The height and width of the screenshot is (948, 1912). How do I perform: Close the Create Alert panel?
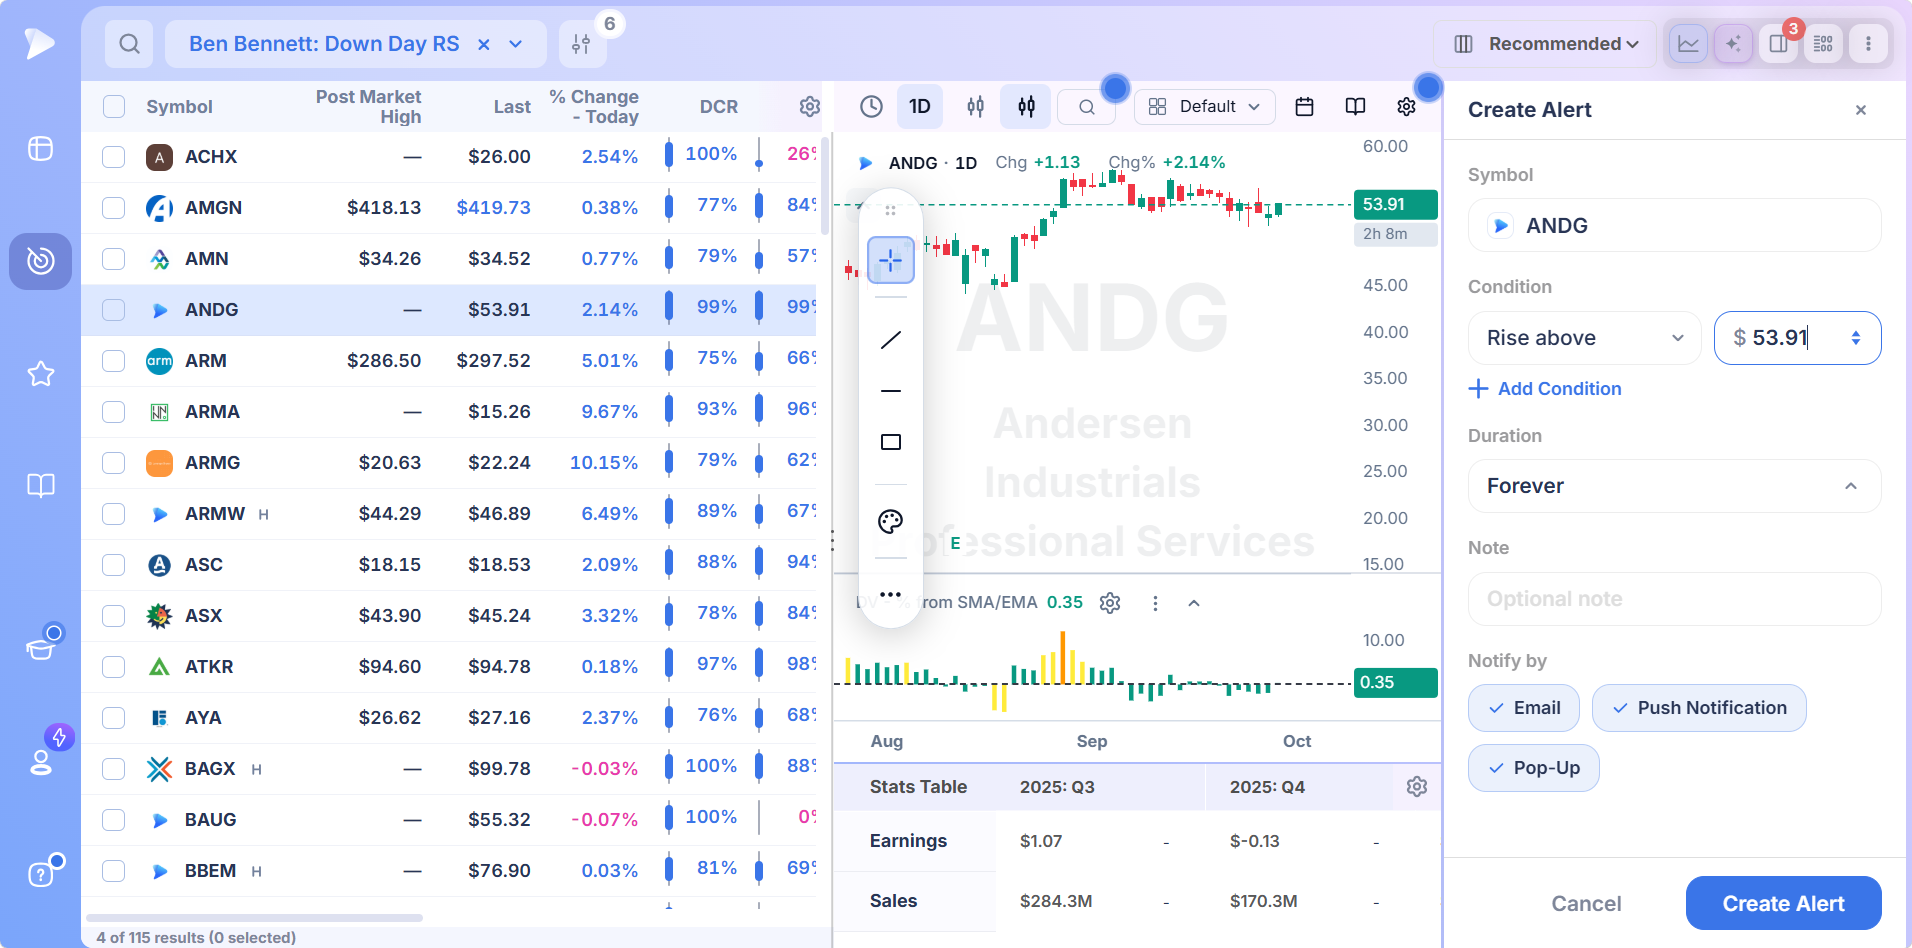tap(1860, 110)
